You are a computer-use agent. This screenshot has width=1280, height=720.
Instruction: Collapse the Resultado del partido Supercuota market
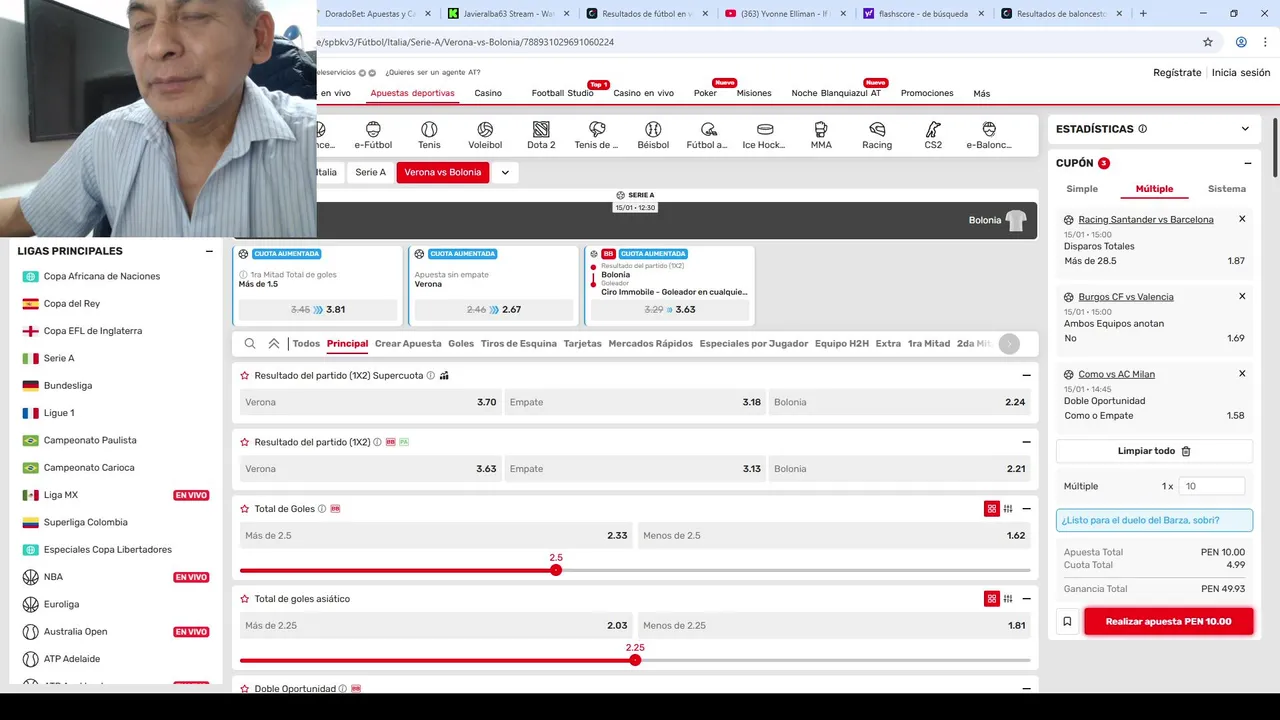coord(1026,376)
